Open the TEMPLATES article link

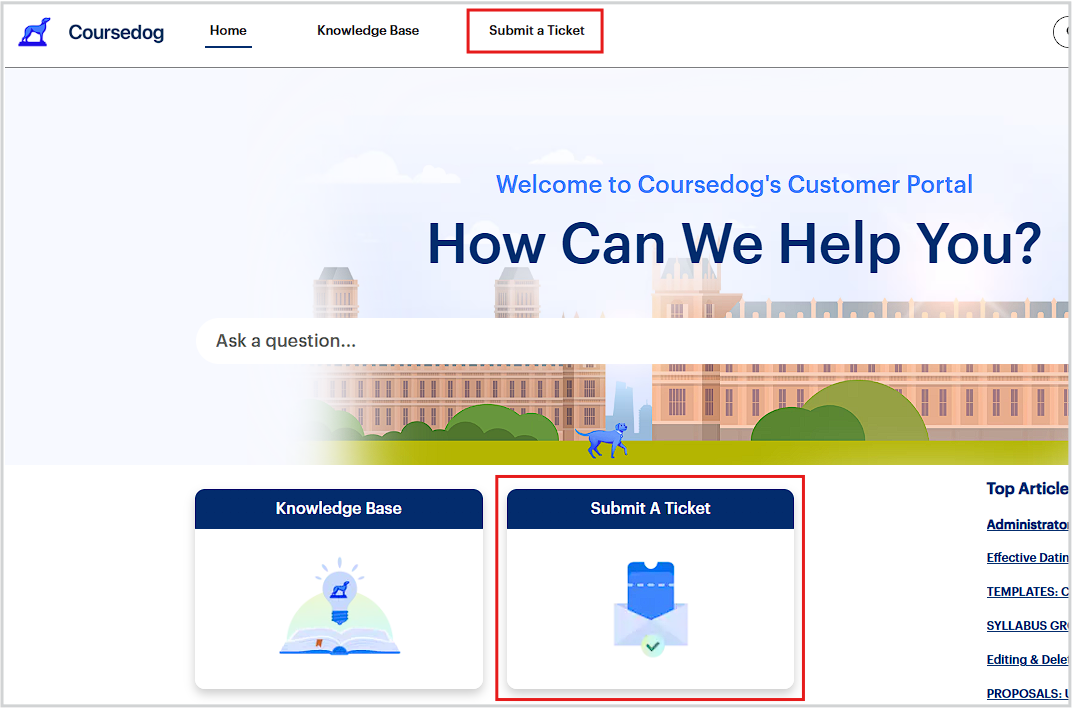click(x=1027, y=592)
